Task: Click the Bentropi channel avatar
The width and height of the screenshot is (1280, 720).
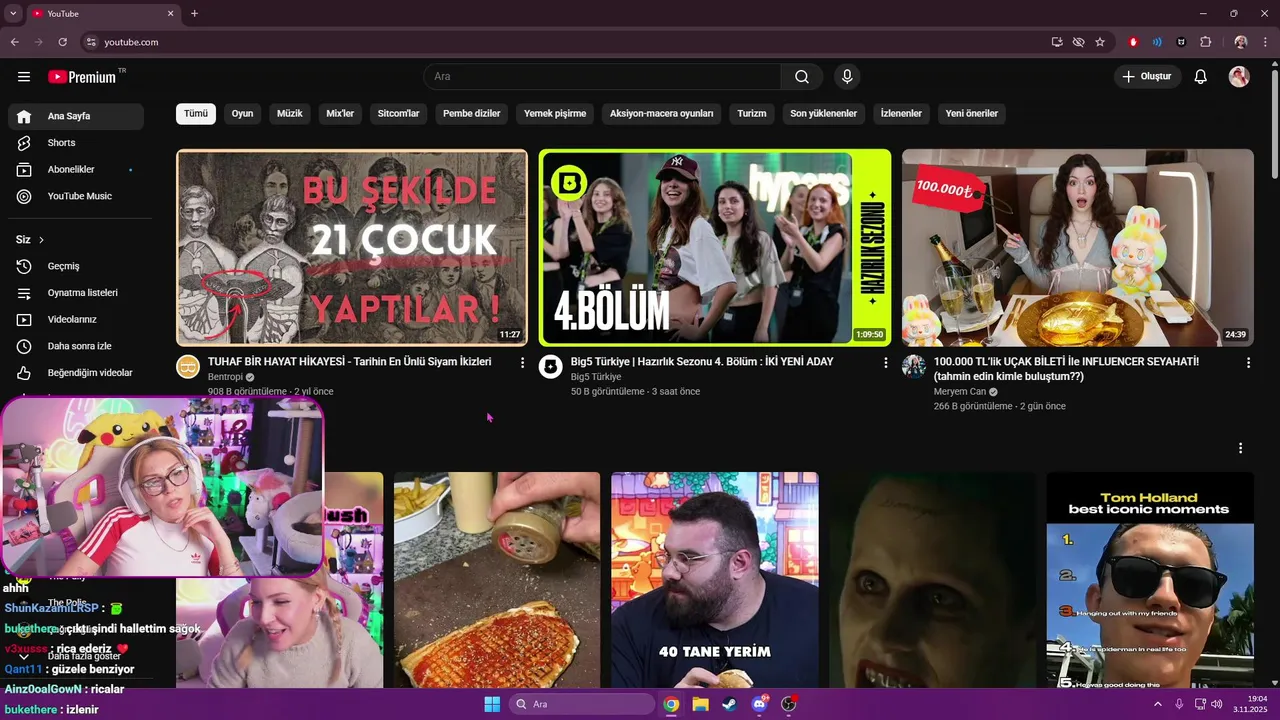Action: (x=188, y=367)
